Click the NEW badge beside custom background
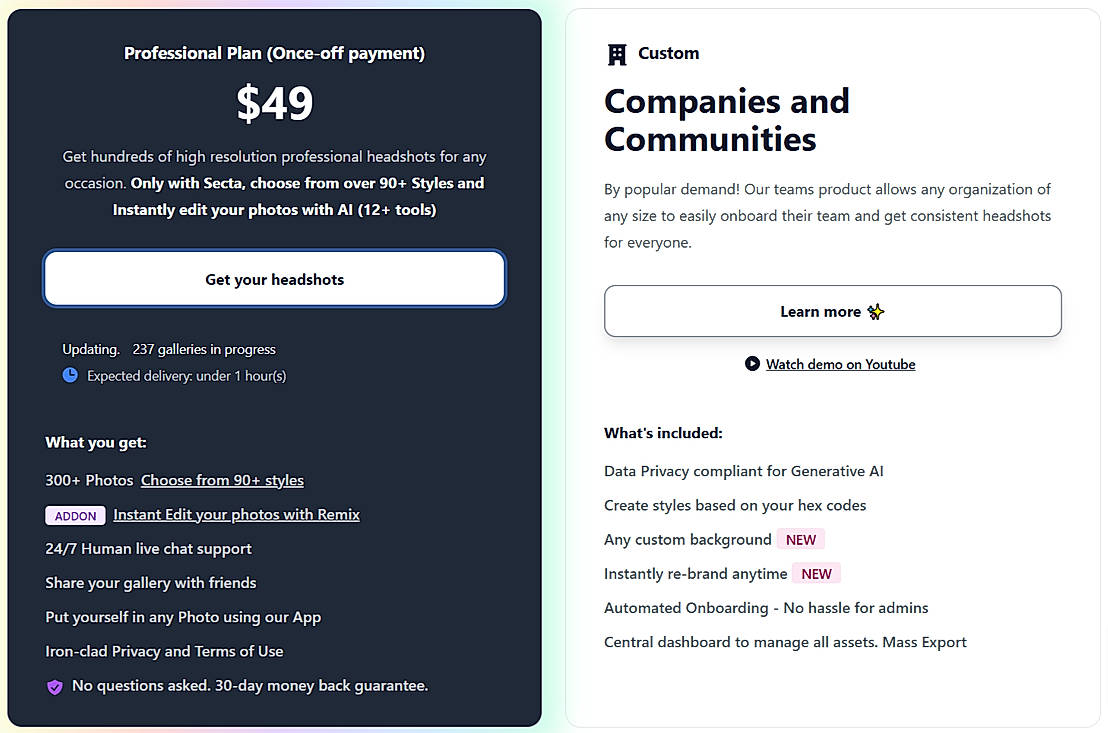Image resolution: width=1108 pixels, height=733 pixels. (801, 540)
